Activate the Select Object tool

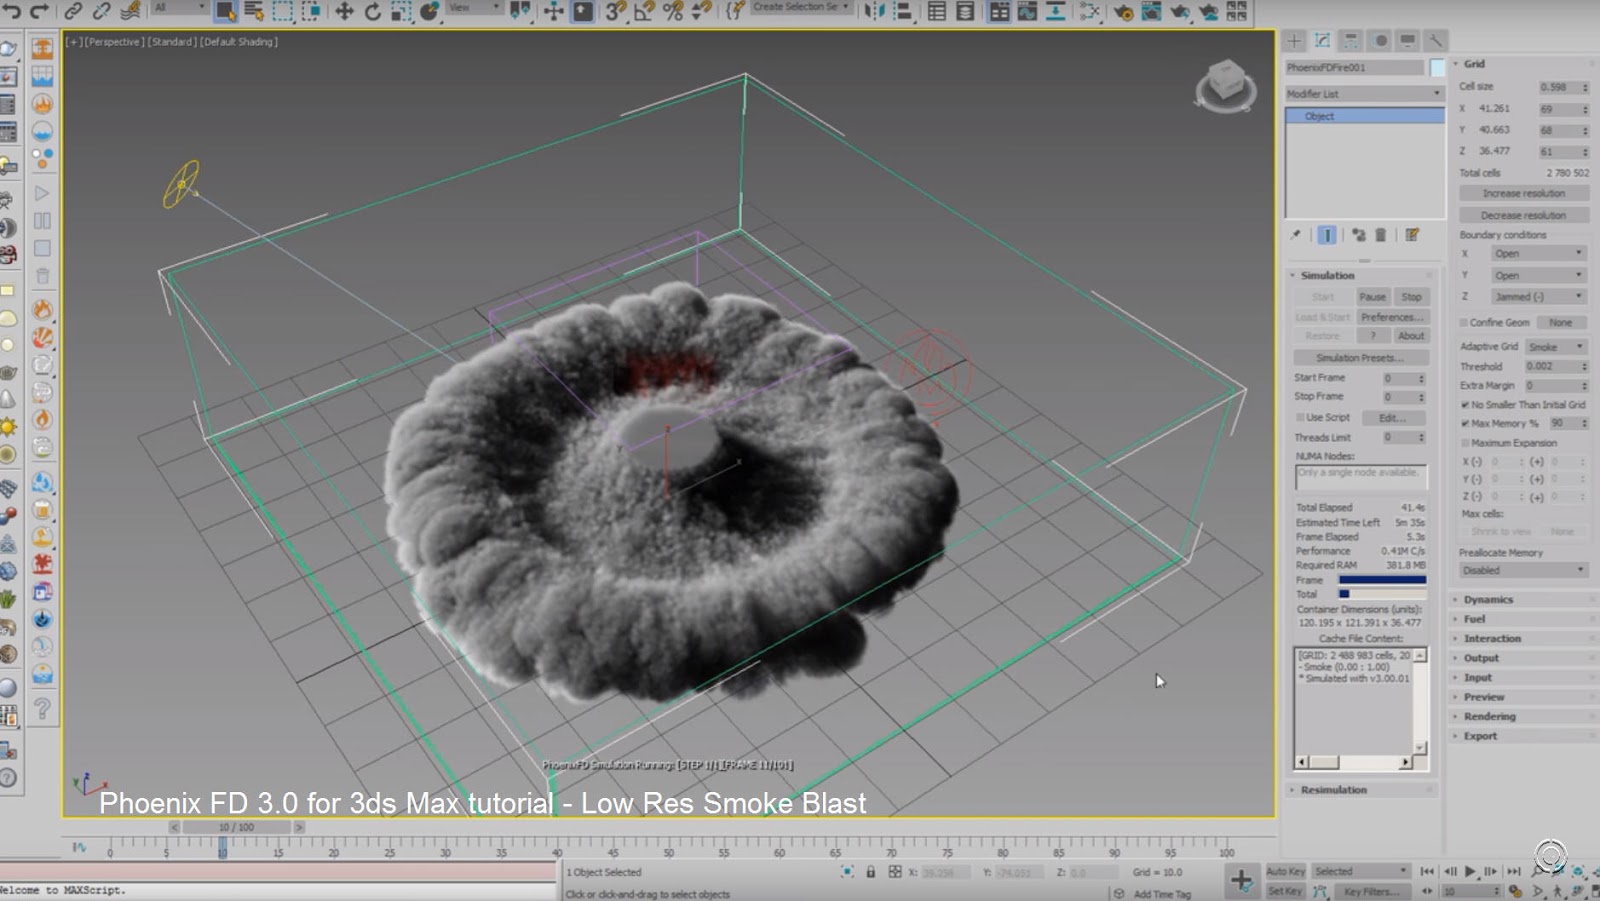(228, 13)
